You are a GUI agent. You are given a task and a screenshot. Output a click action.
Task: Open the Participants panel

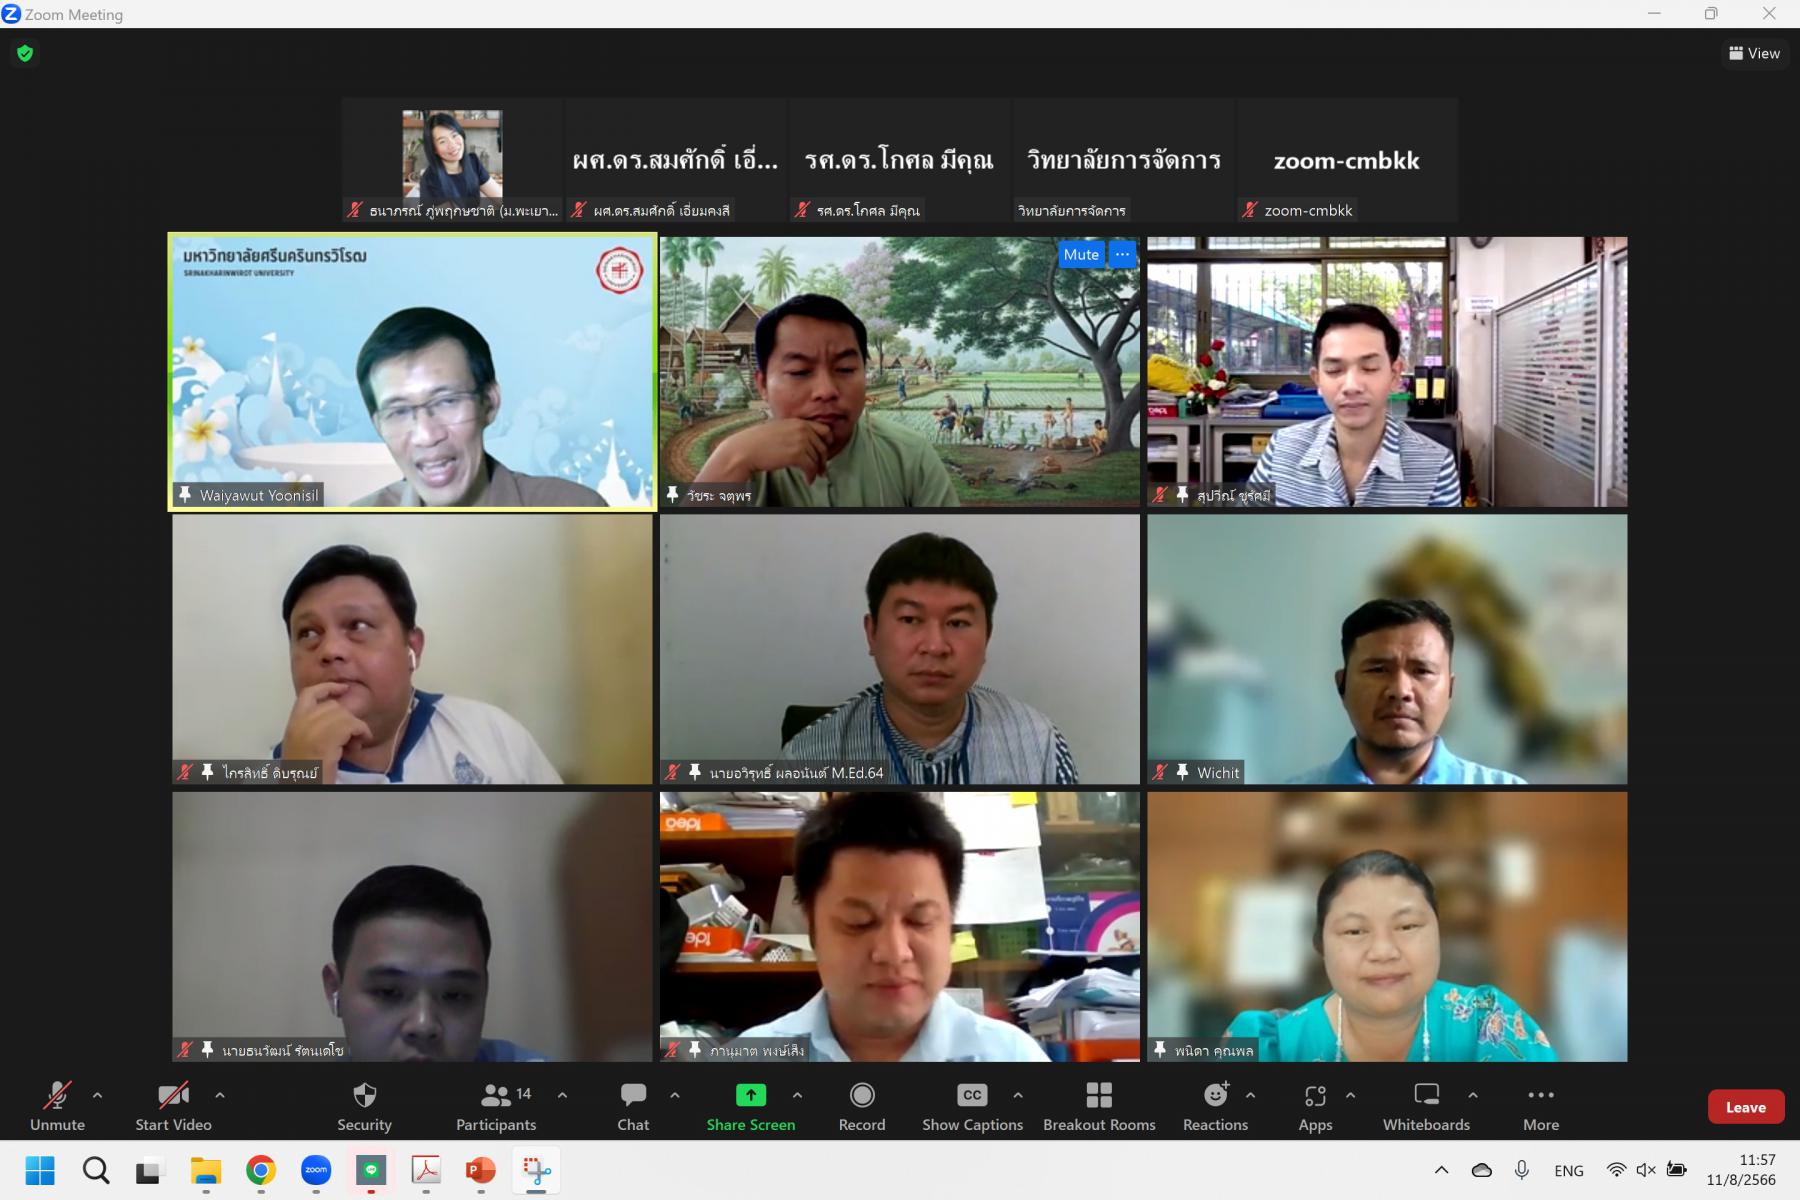tap(496, 1107)
